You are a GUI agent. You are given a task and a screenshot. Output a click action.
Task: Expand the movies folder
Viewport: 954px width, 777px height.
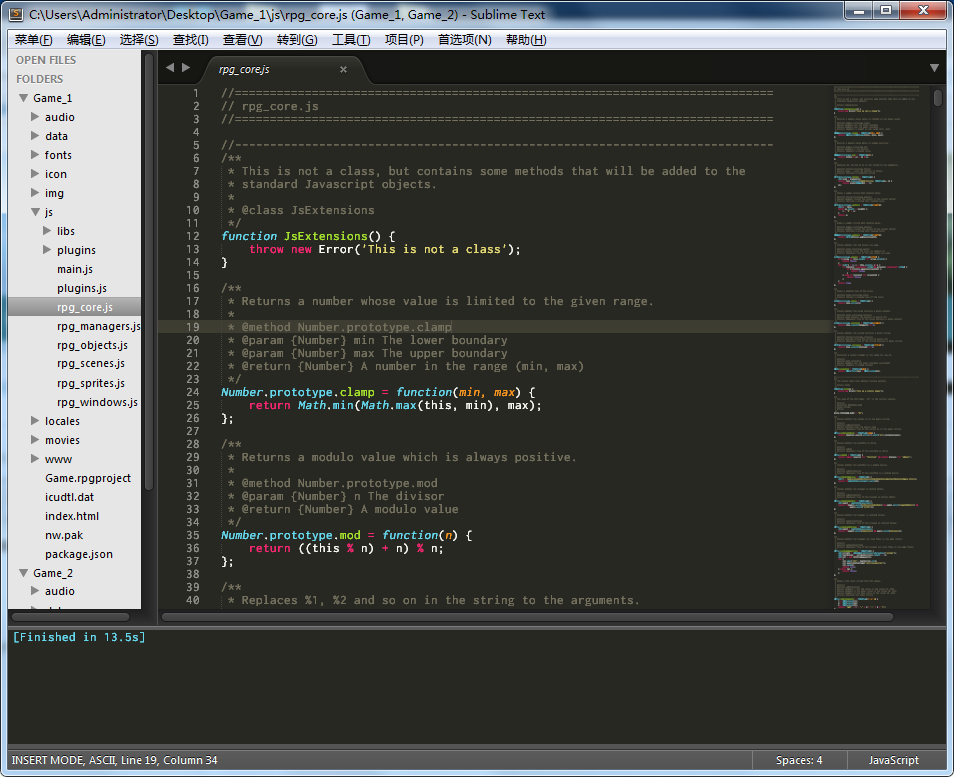35,439
